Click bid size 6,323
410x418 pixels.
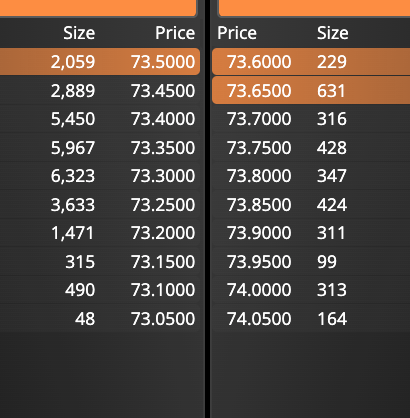point(73,176)
